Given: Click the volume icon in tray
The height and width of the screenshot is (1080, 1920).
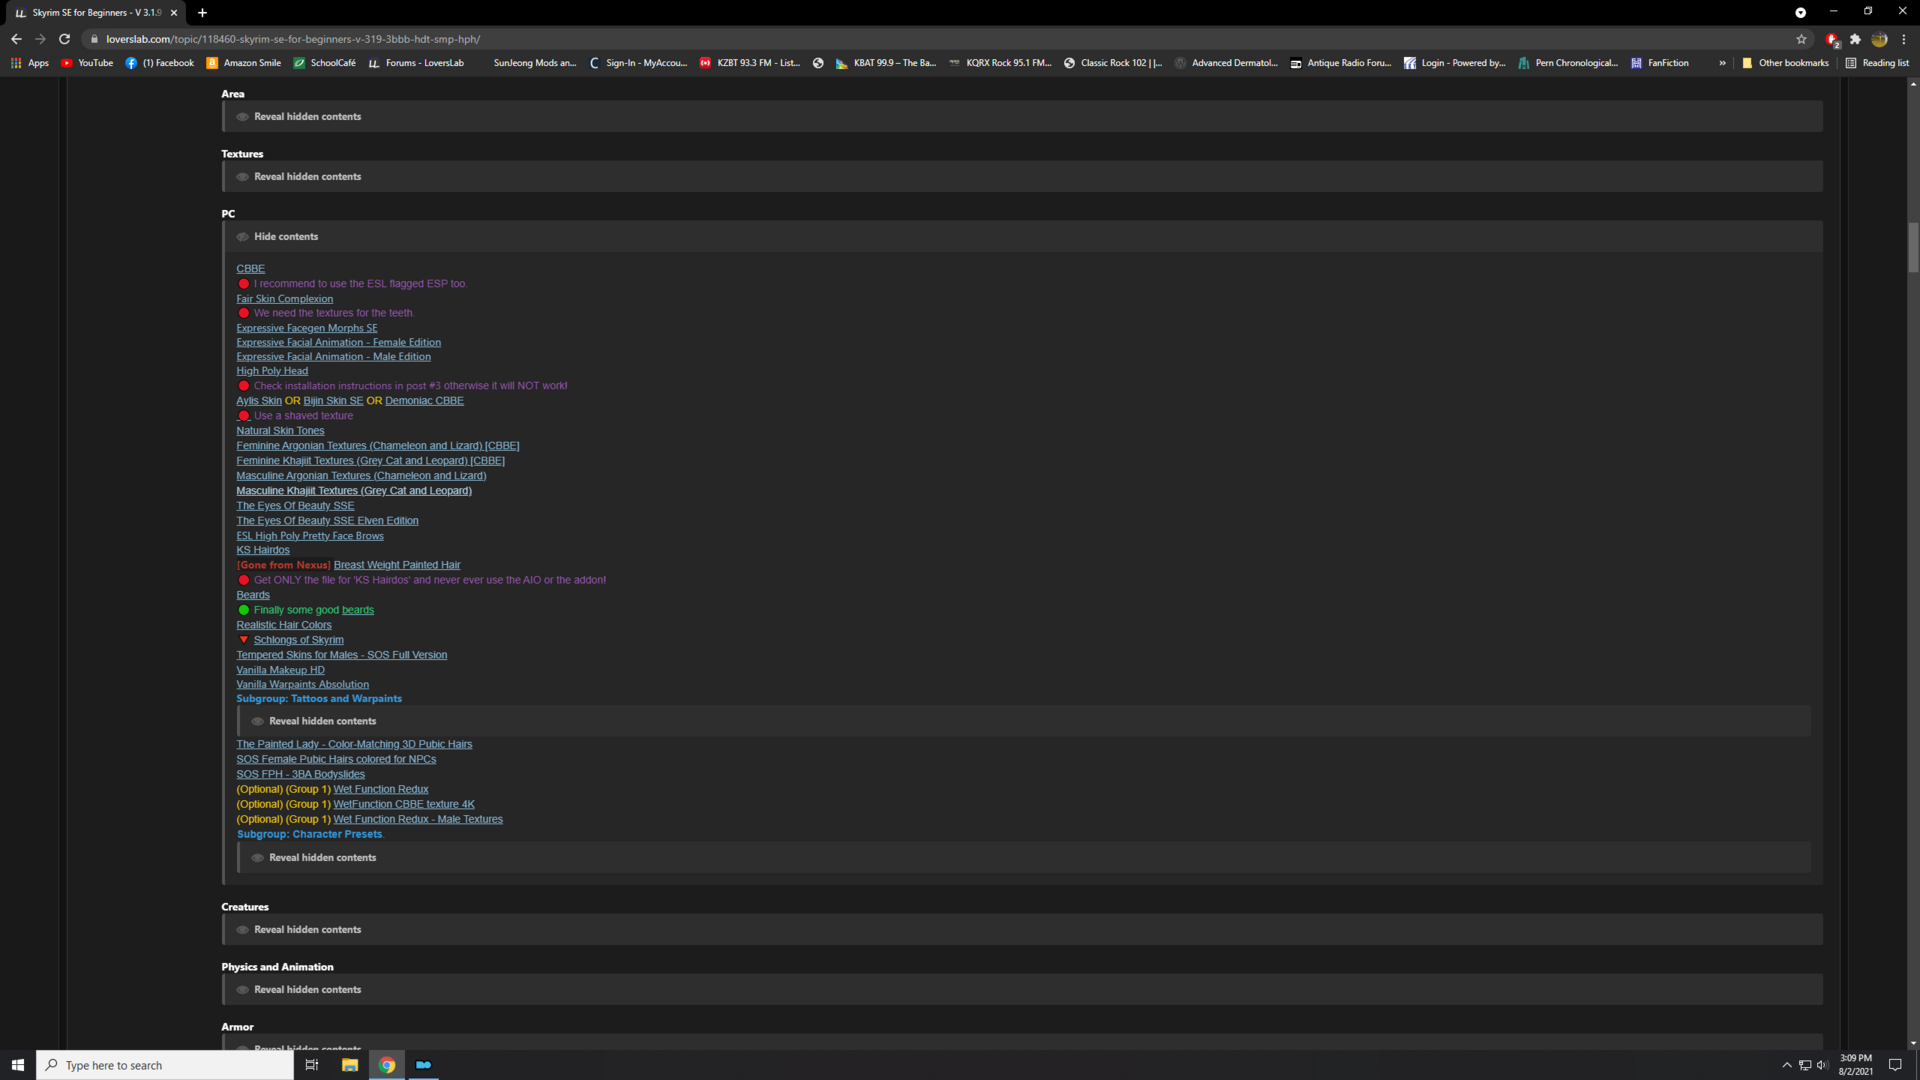Looking at the screenshot, I should click(1822, 1065).
